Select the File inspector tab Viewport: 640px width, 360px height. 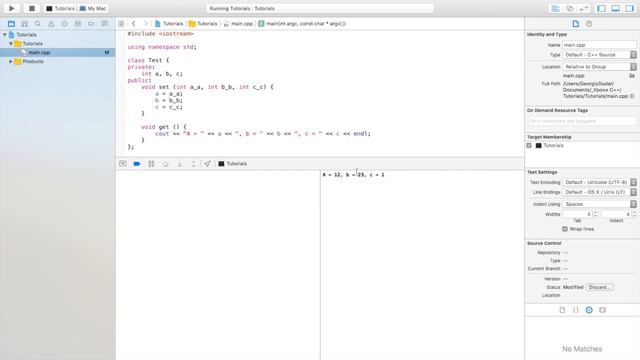click(x=576, y=24)
